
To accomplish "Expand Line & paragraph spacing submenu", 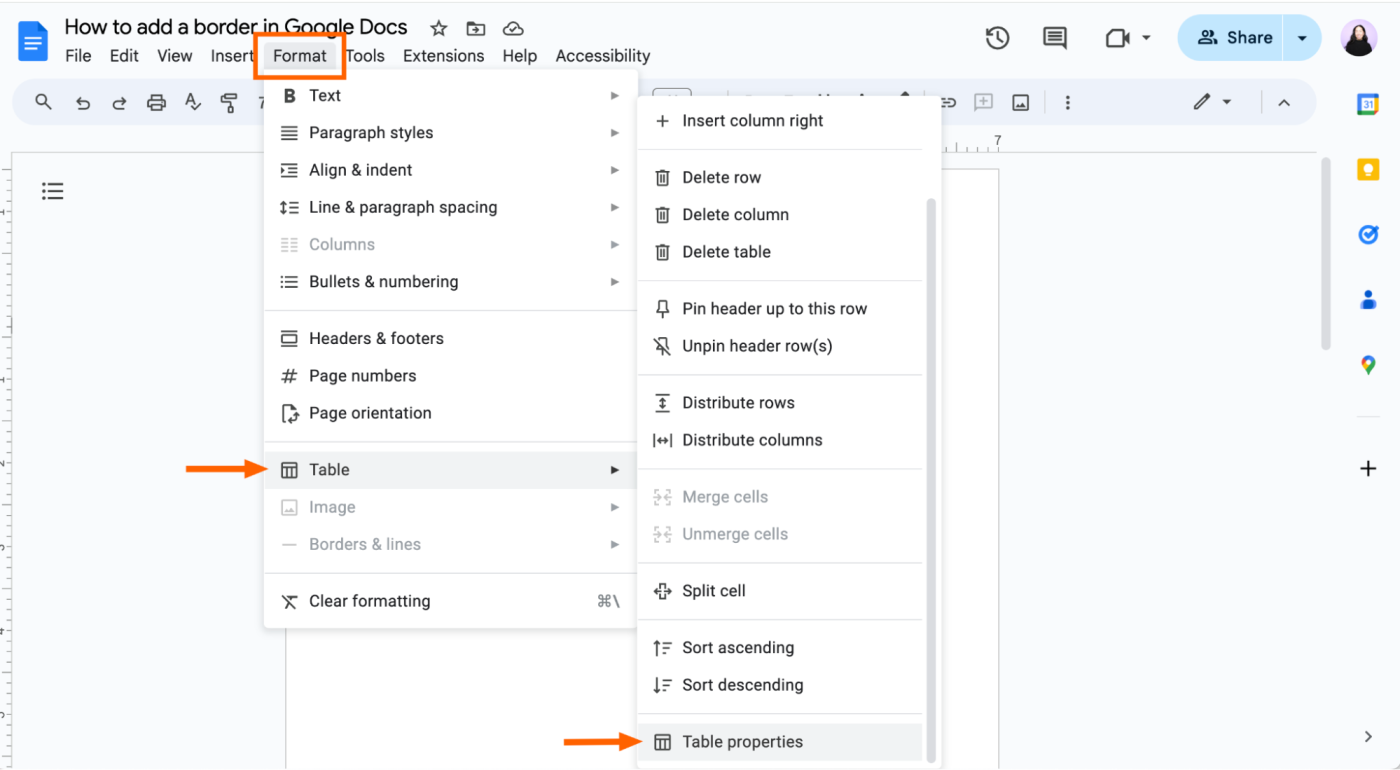I will coord(450,207).
